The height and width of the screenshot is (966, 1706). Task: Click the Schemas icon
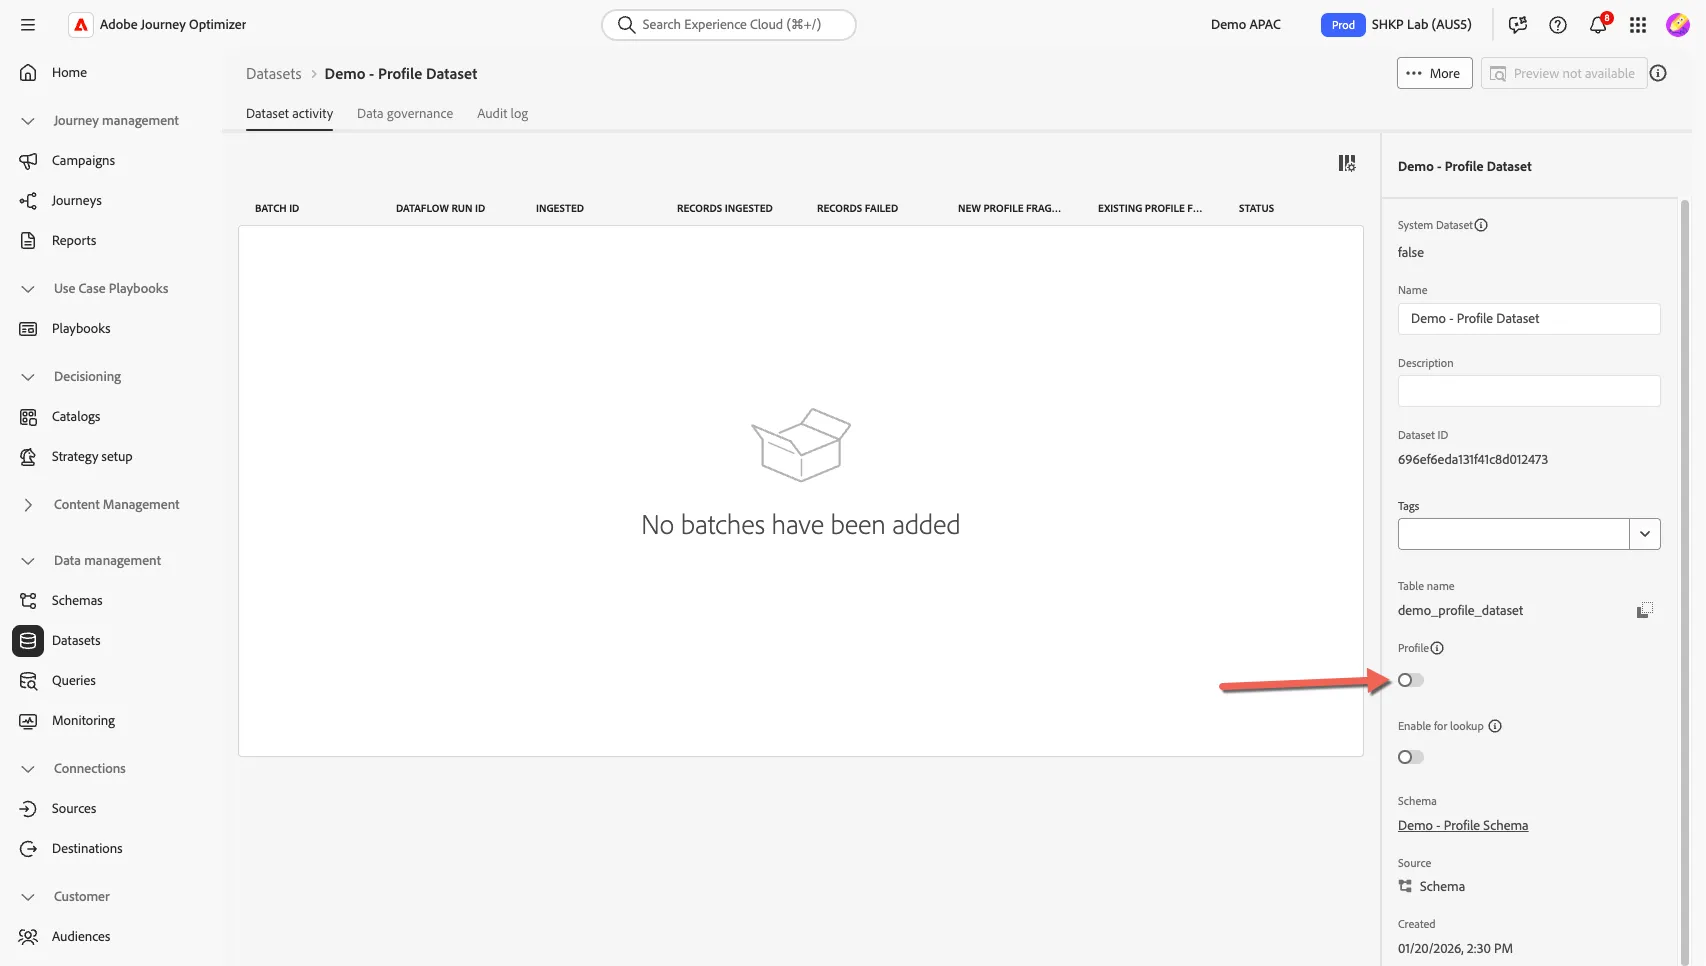click(x=28, y=601)
